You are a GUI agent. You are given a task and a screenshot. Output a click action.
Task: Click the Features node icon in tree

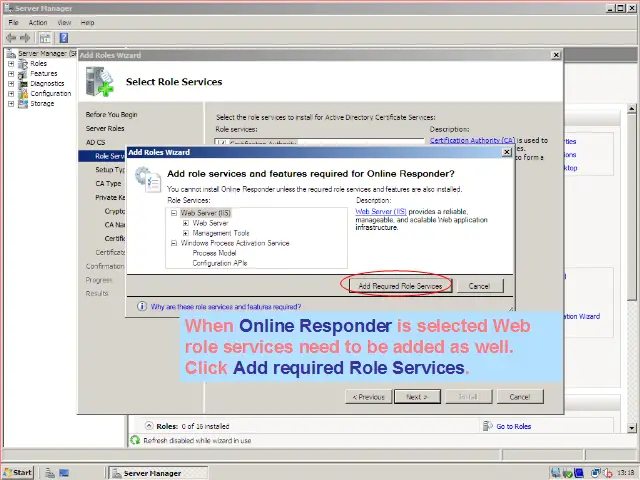[23, 74]
